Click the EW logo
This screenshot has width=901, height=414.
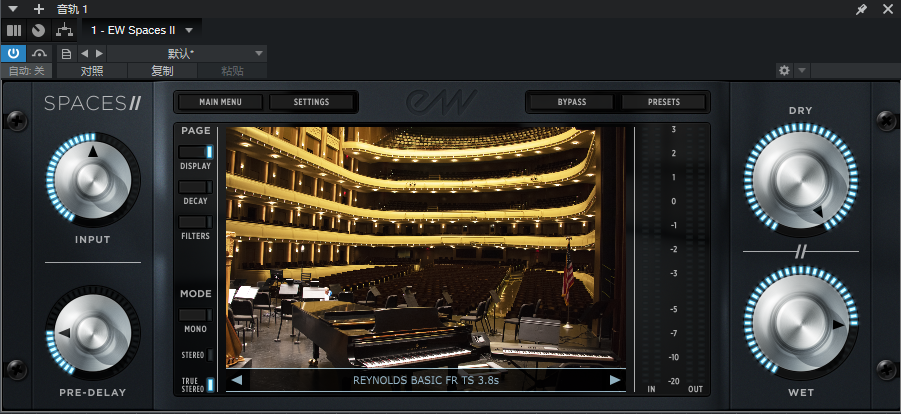[441, 102]
